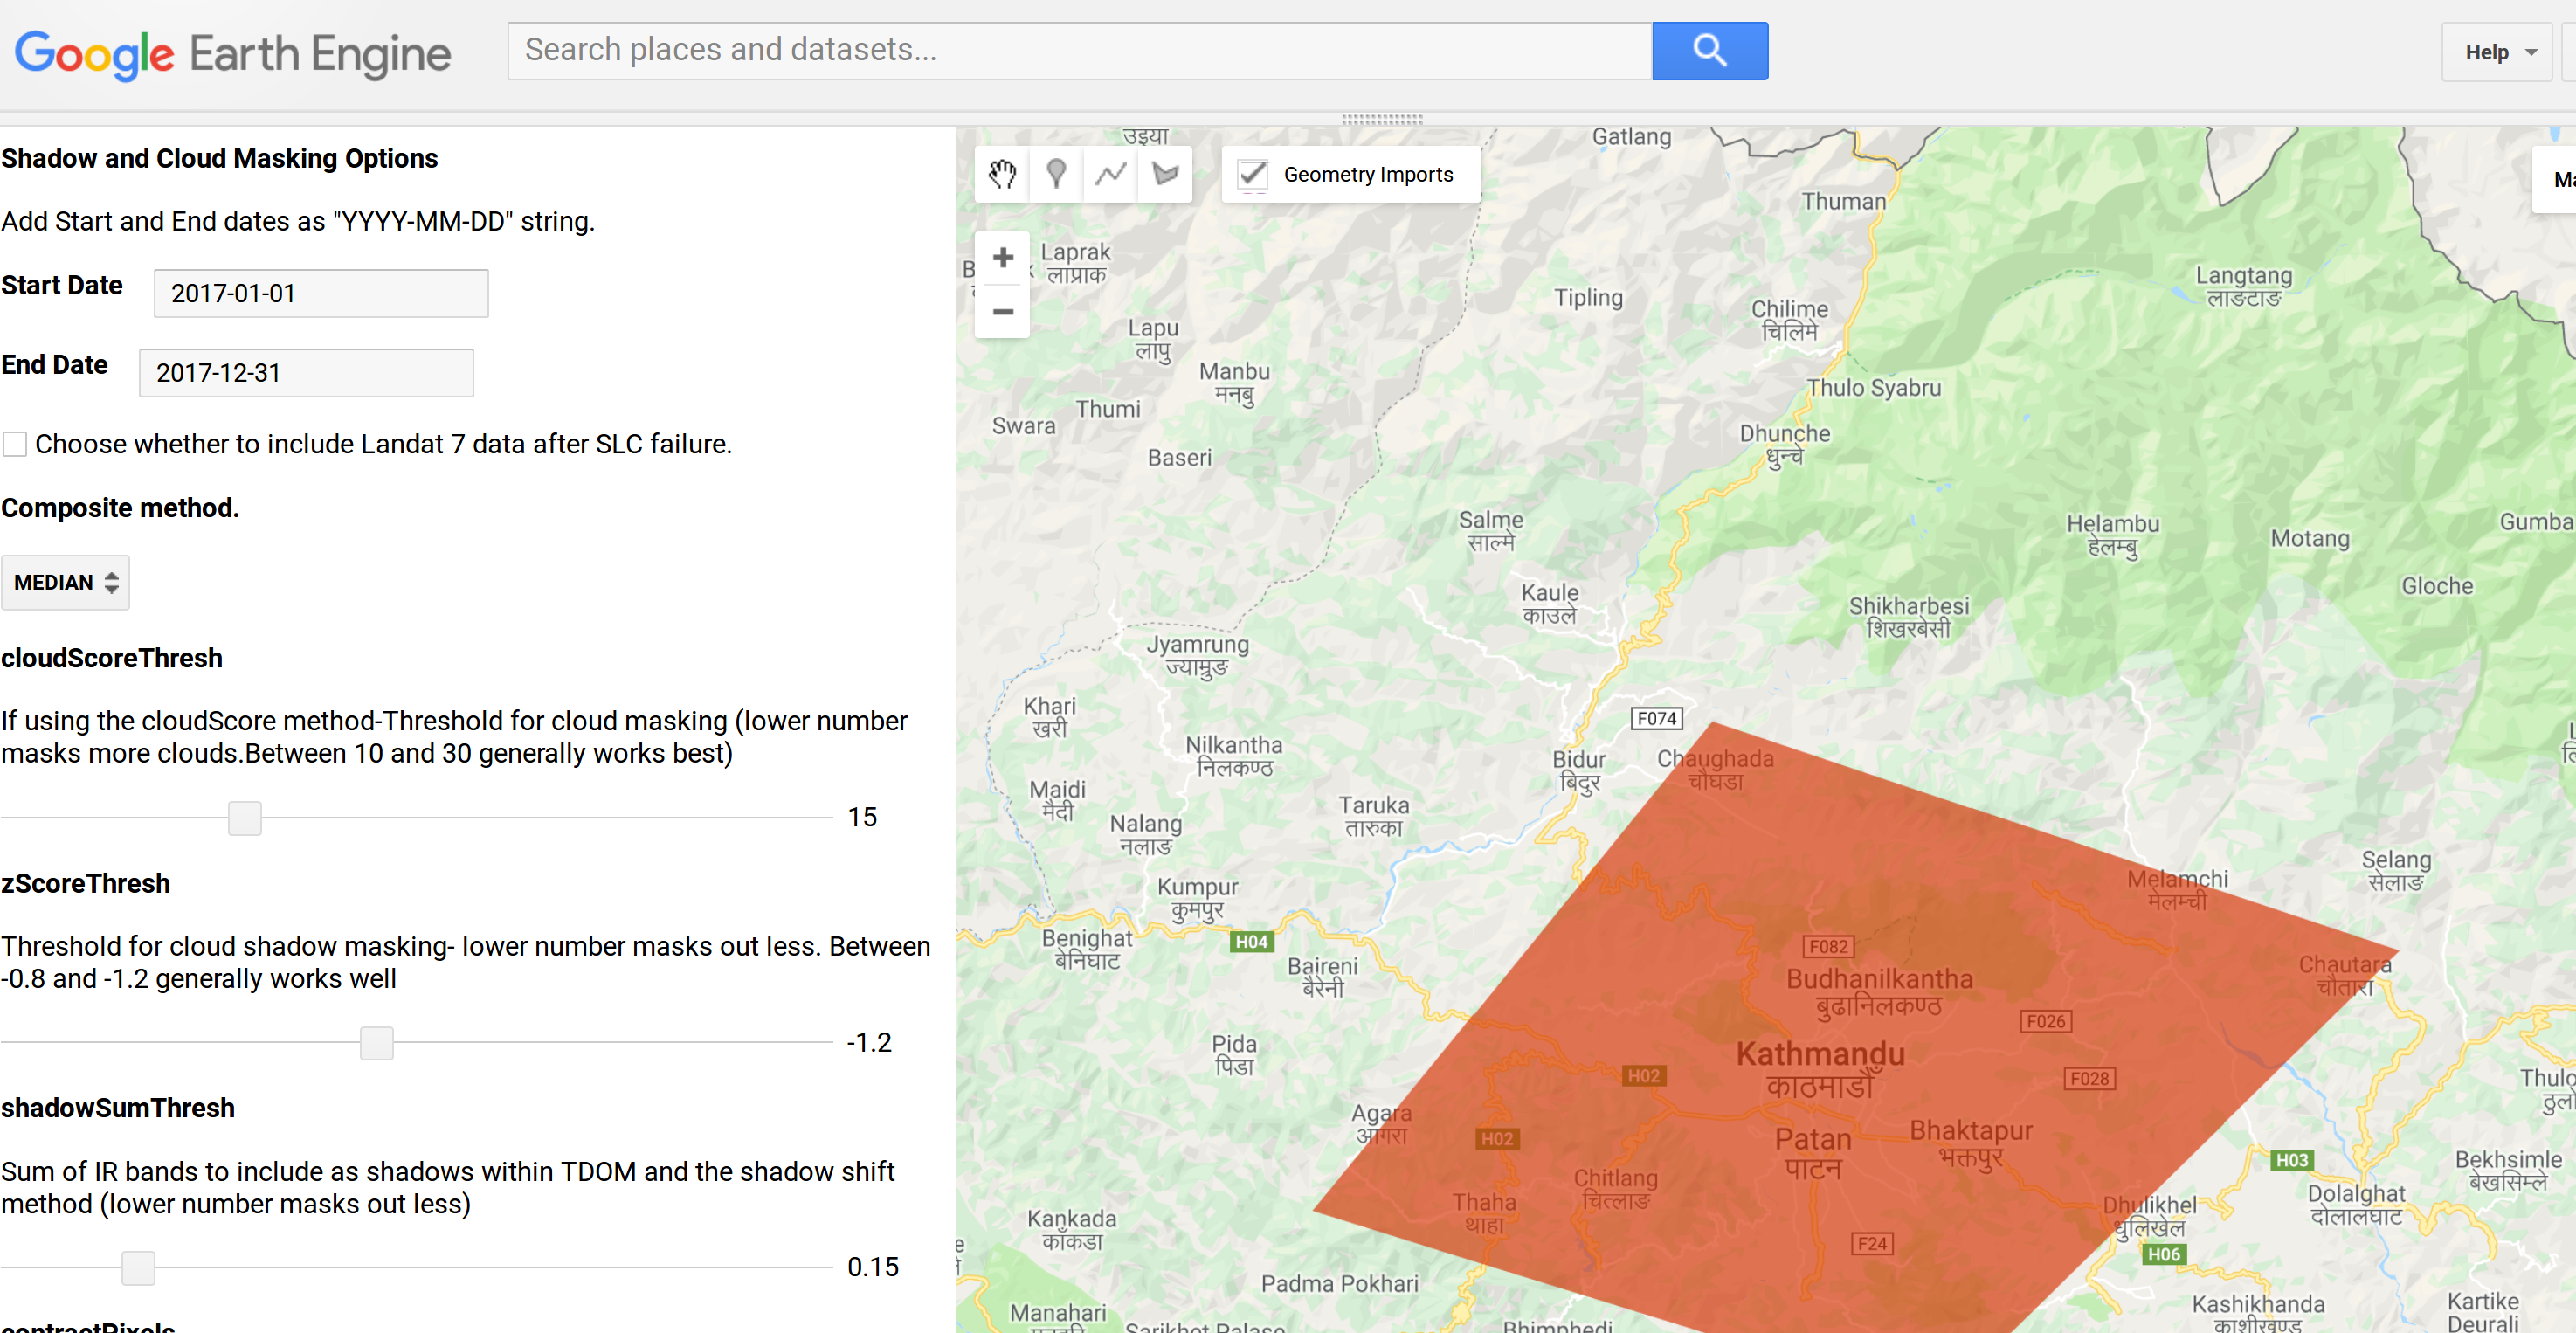Choose the polygon drawing tool
The image size is (2576, 1333).
click(1166, 174)
